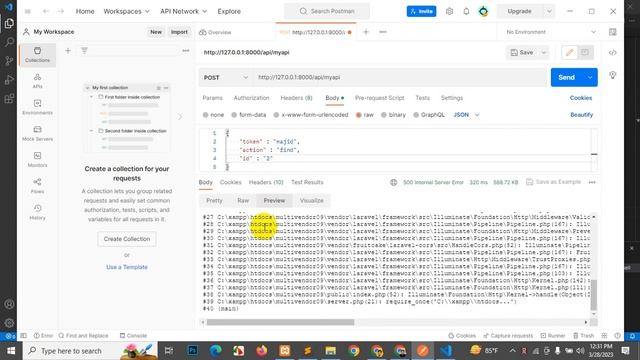Click the Import button
640x360 pixels.
(179, 32)
